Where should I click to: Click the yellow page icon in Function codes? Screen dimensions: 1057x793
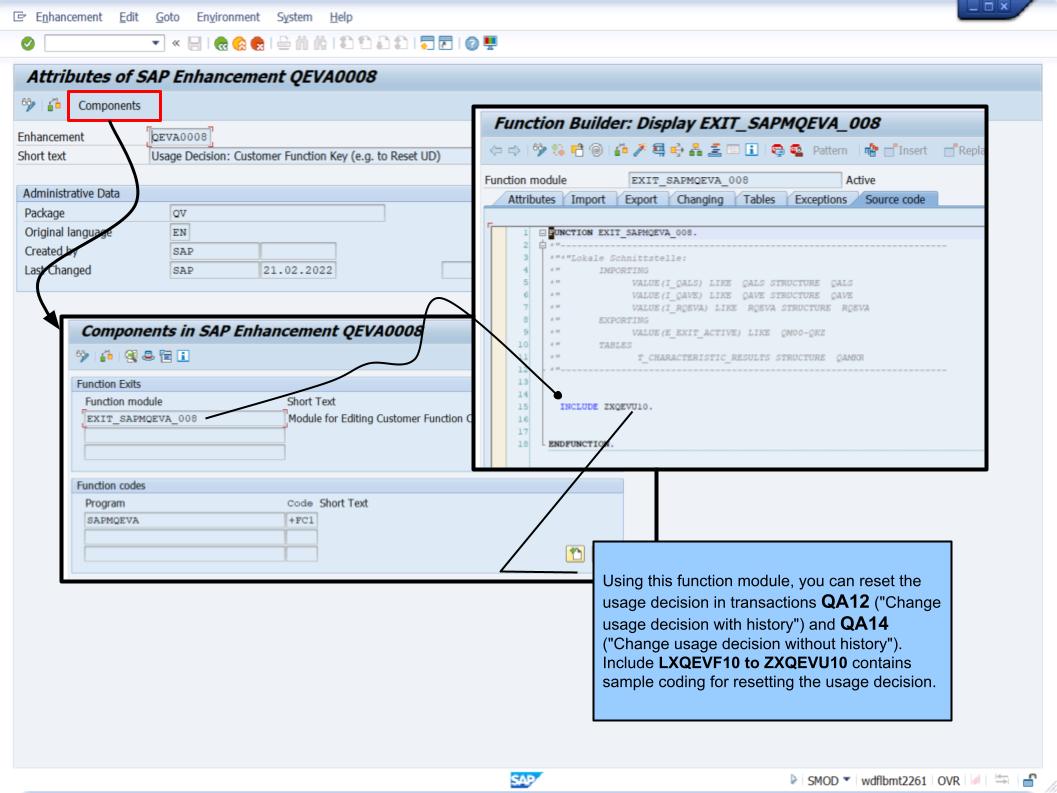point(575,554)
